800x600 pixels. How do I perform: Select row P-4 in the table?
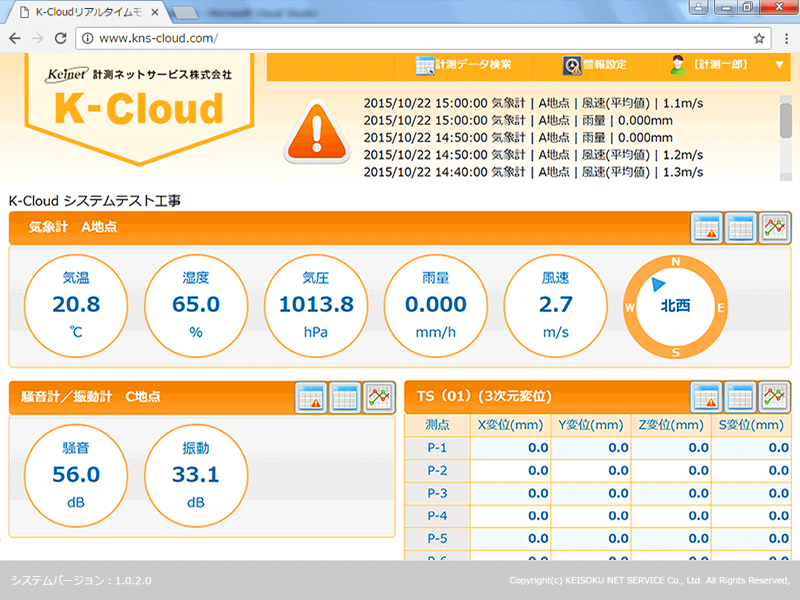pos(597,516)
